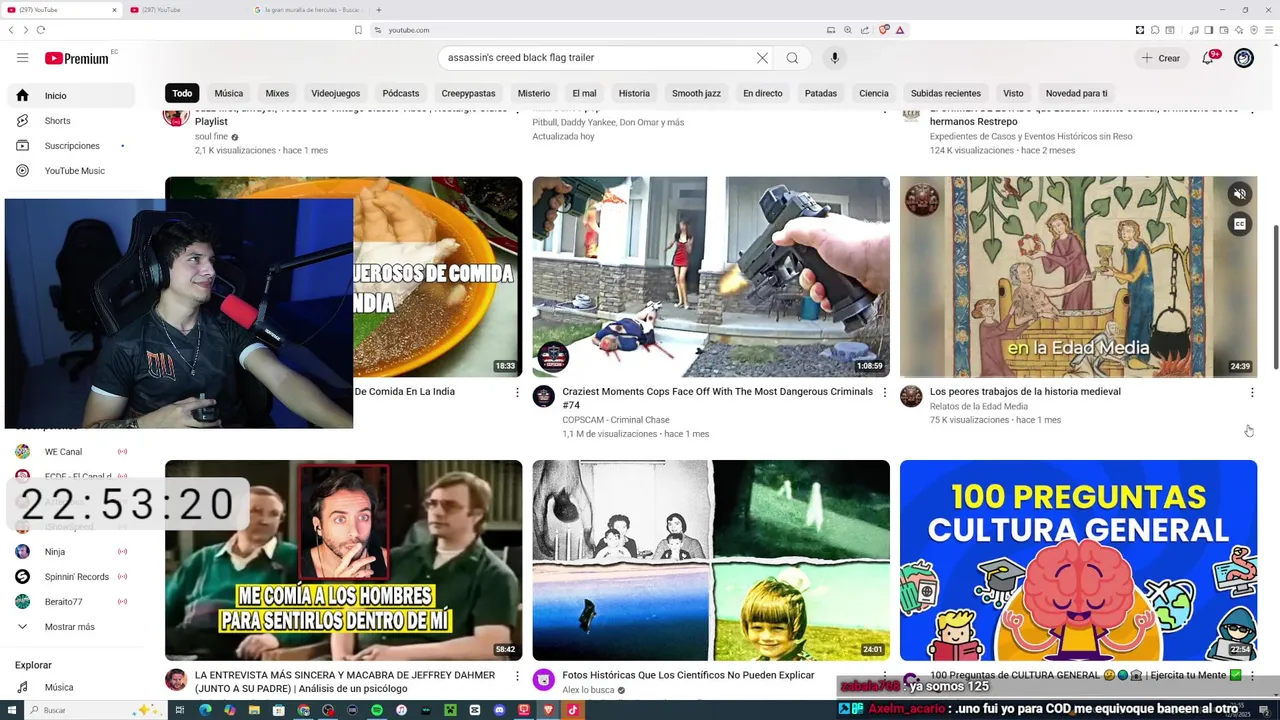The width and height of the screenshot is (1280, 720).
Task: Open TikTok from the taskbar
Action: coord(572,710)
